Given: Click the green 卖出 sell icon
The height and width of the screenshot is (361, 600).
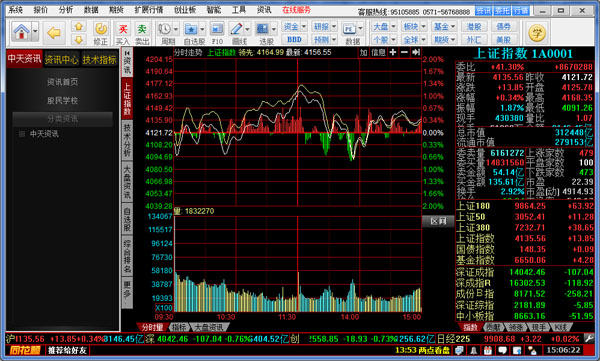Looking at the screenshot, I should pos(142,29).
